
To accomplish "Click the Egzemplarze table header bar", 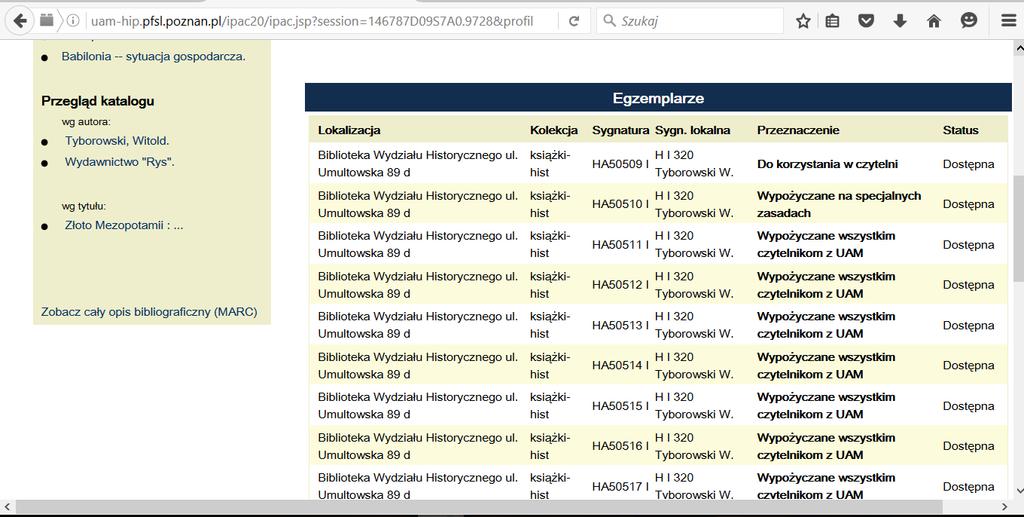I will [x=658, y=98].
